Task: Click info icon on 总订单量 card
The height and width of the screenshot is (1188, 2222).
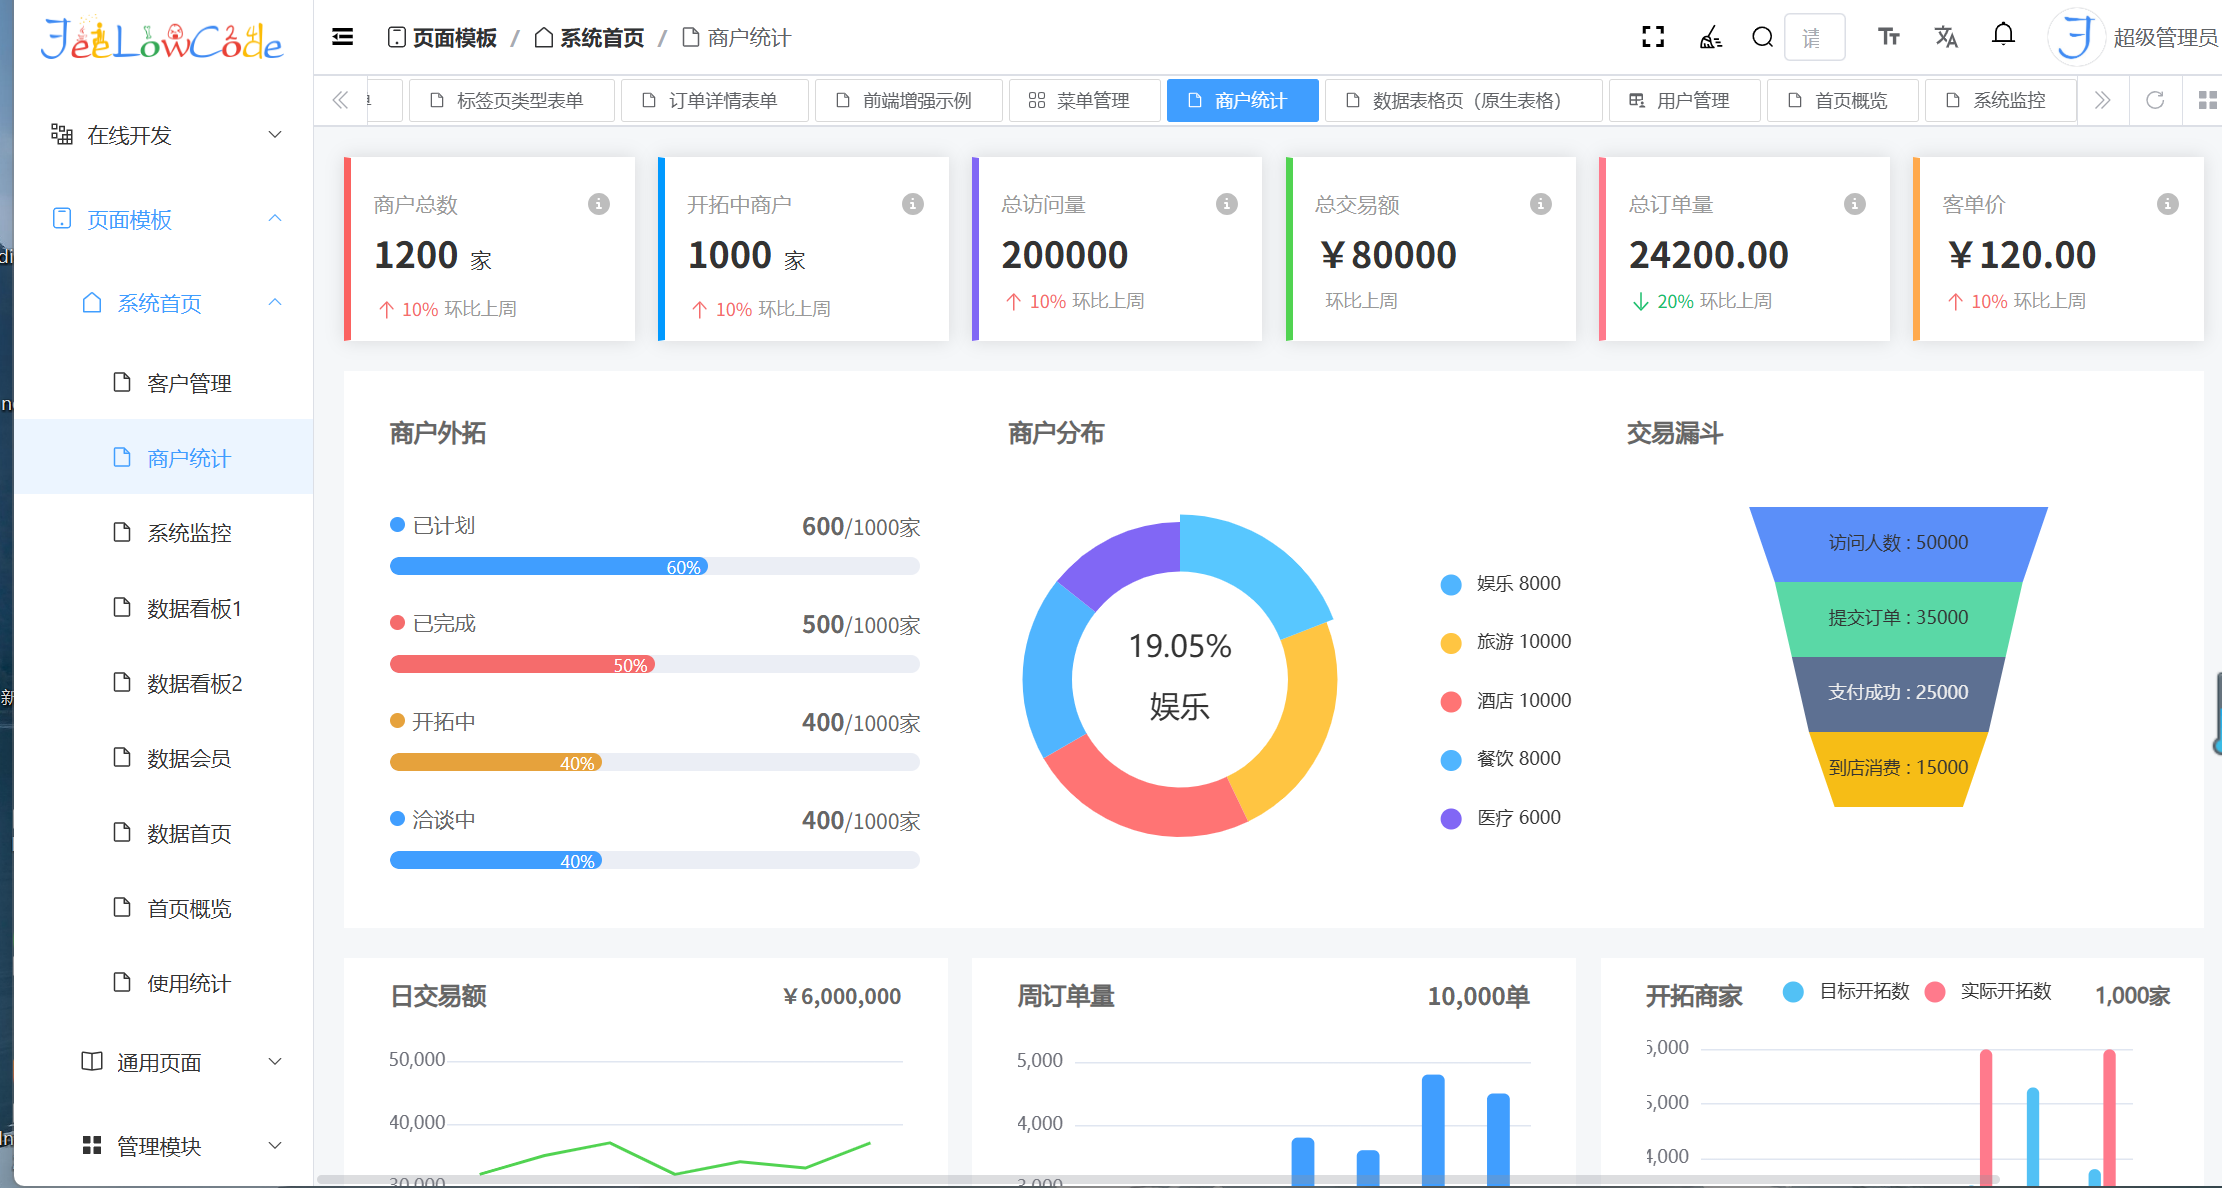Action: 1855,204
